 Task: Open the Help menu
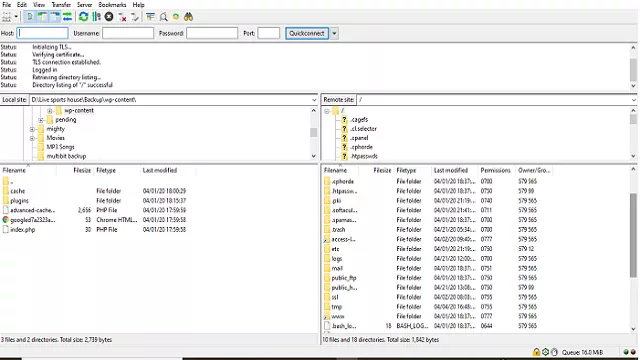138,5
